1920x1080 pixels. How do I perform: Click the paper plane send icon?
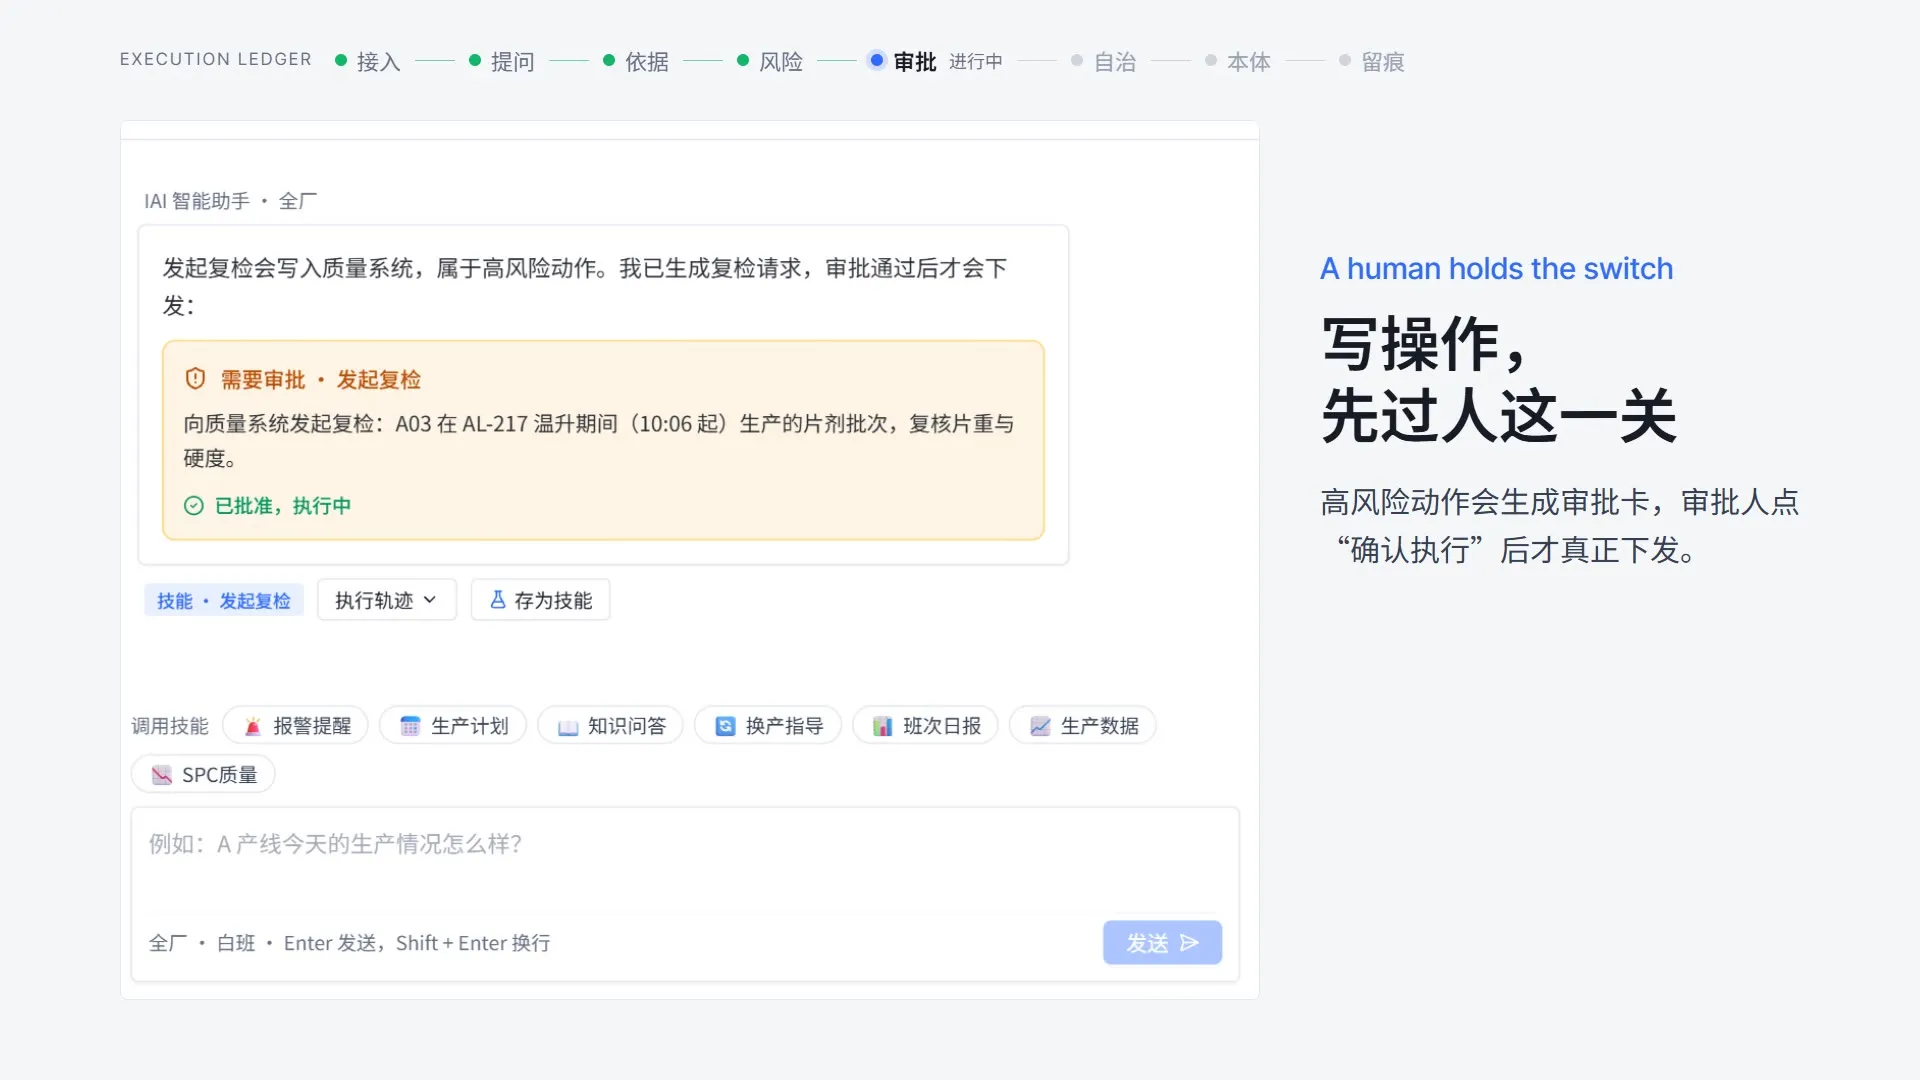point(1189,943)
